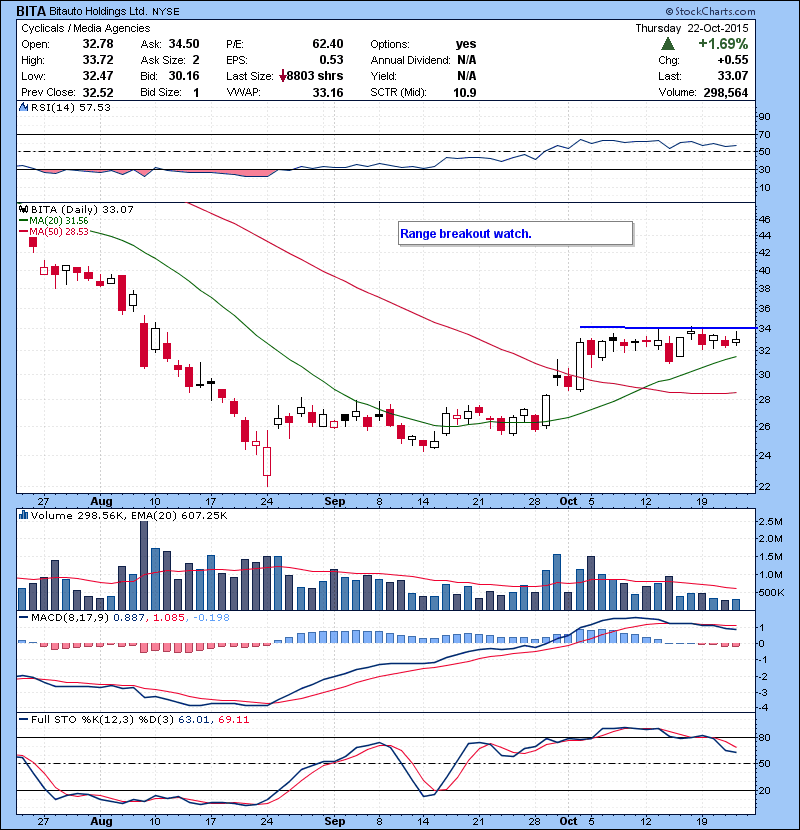800x830 pixels.
Task: Click the High value 33.72
Action: [x=98, y=60]
